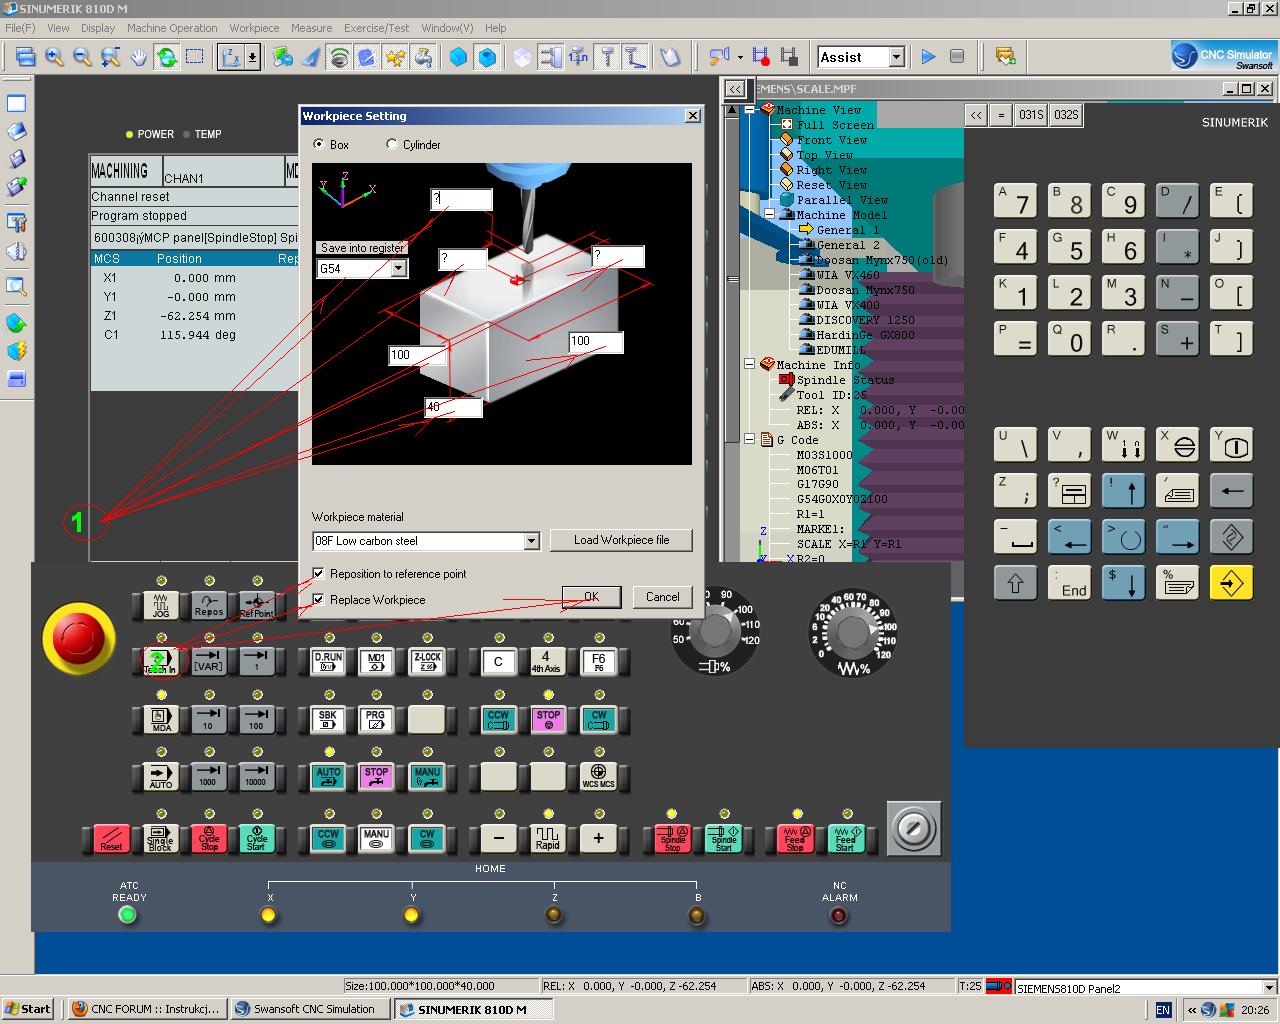
Task: Click the red Reset key on control panel
Action: pyautogui.click(x=111, y=838)
